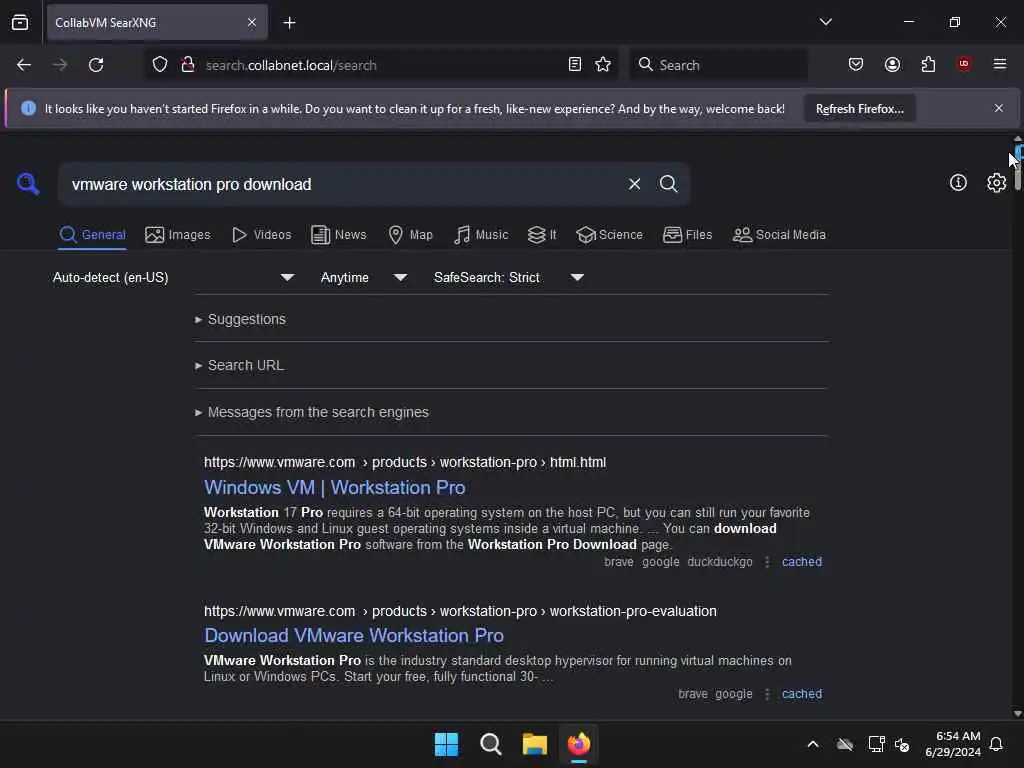This screenshot has height=768, width=1024.
Task: Open the Auto-detect (en-US) language dropdown
Action: coord(173,278)
